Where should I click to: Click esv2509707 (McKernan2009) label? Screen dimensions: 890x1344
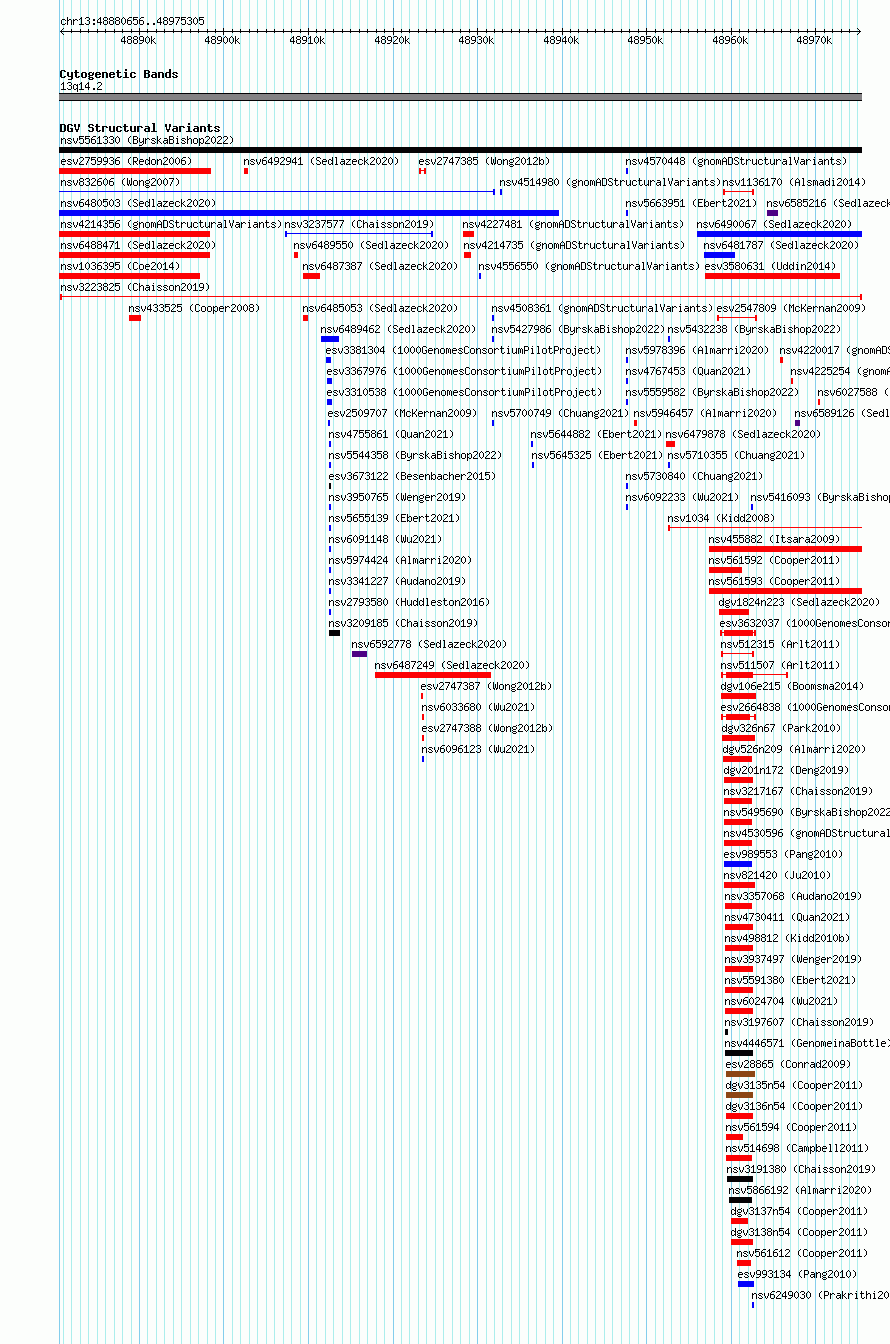coord(403,413)
